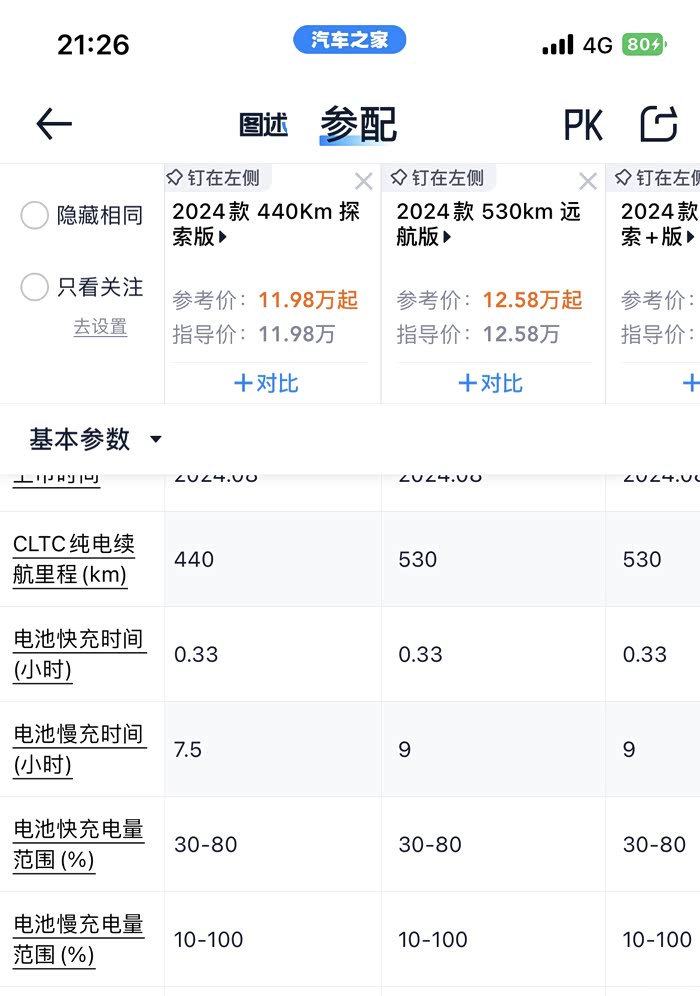Select the 参配 tab
Screen dimensions: 700x996
click(x=358, y=125)
